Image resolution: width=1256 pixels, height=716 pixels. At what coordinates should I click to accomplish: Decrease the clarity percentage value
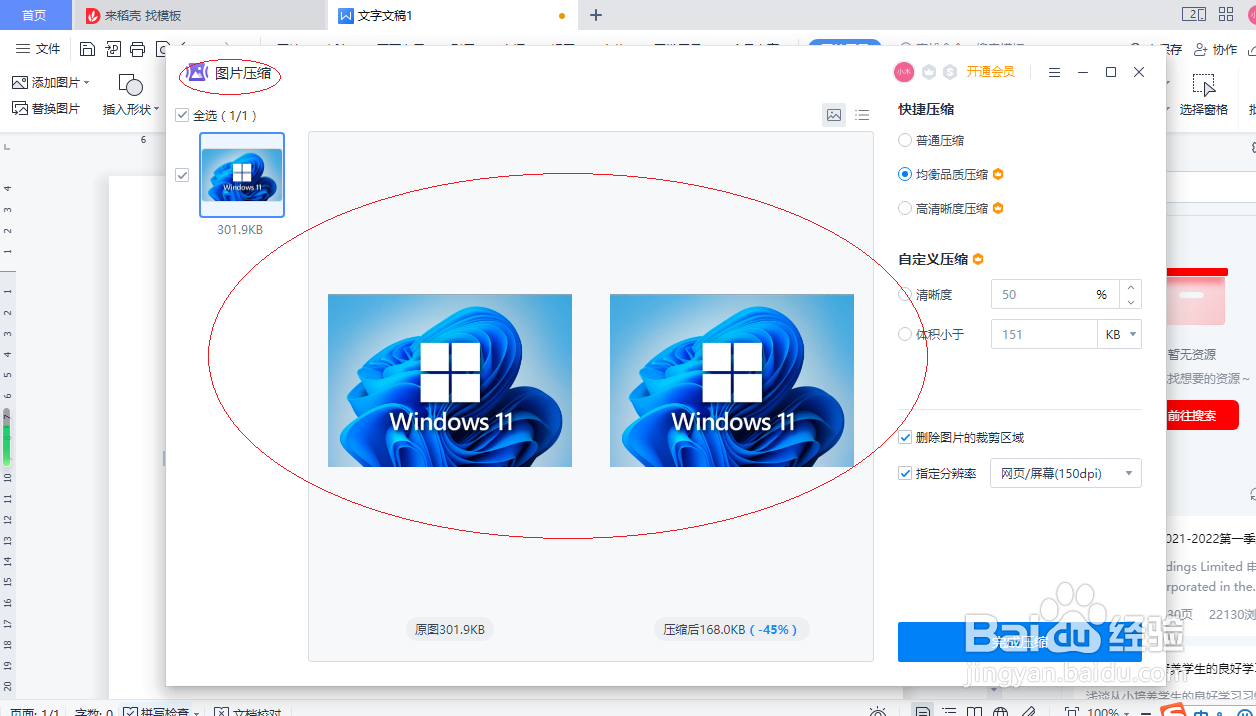pos(1130,302)
